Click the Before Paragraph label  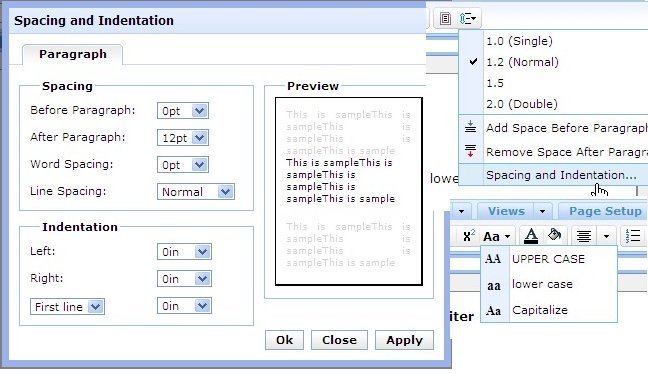pos(83,110)
